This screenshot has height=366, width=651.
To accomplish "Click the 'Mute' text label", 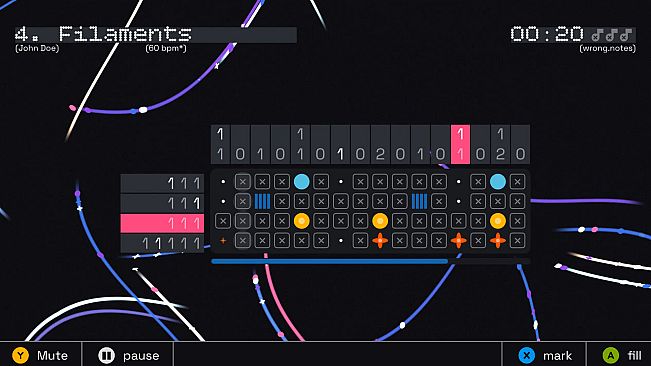I will tap(52, 356).
